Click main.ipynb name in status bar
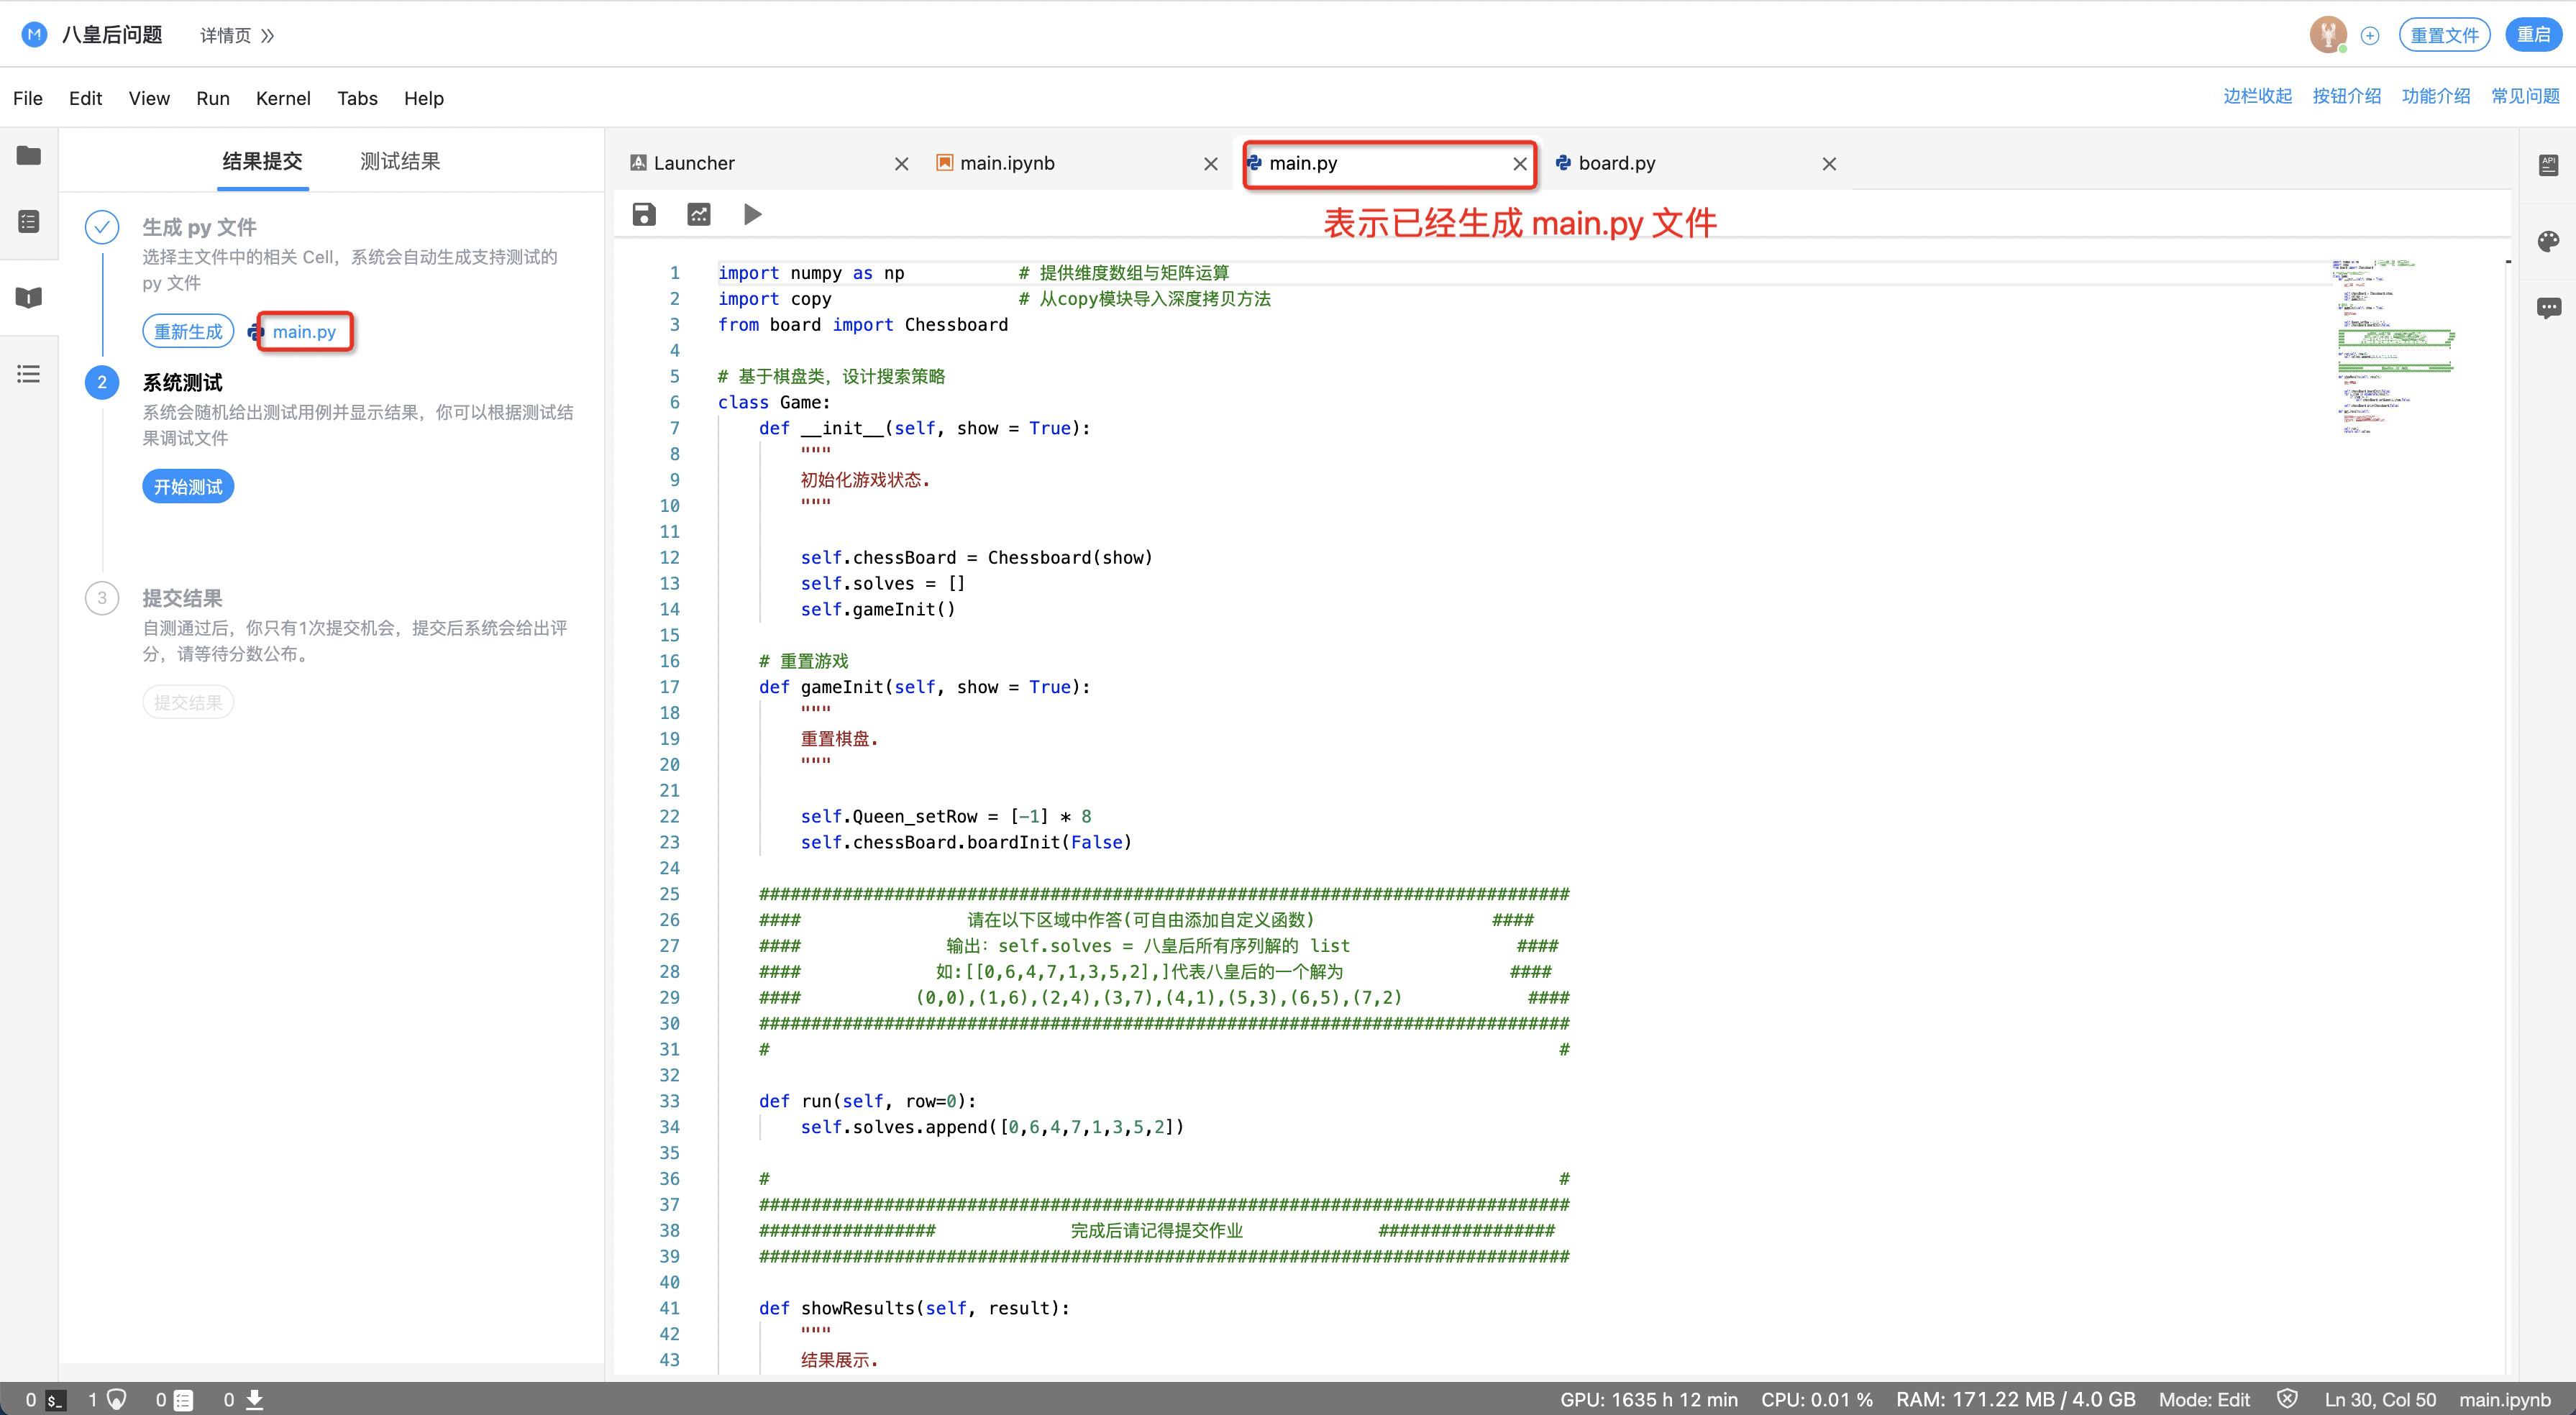 click(2505, 1400)
